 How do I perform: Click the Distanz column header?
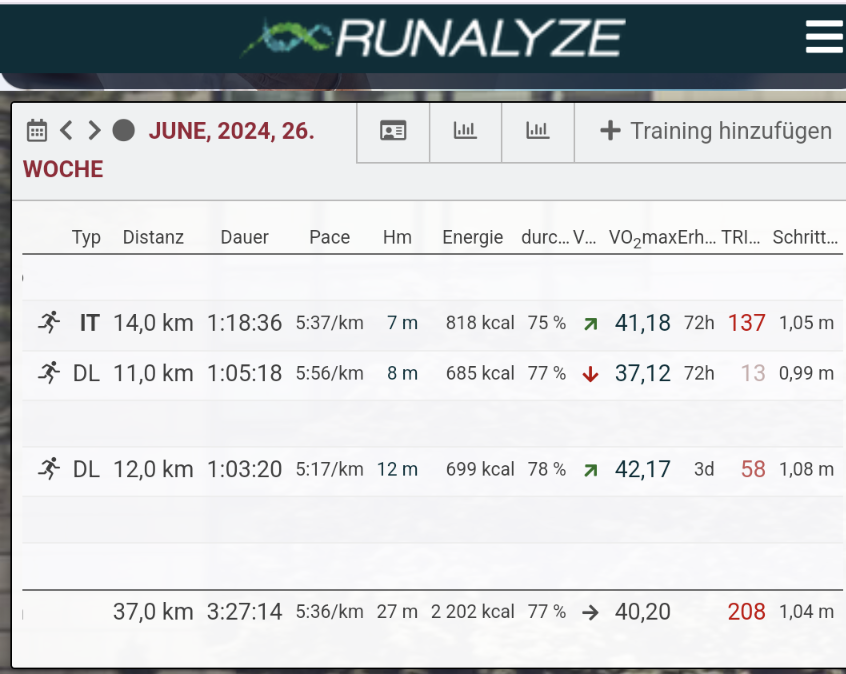pyautogui.click(x=153, y=237)
